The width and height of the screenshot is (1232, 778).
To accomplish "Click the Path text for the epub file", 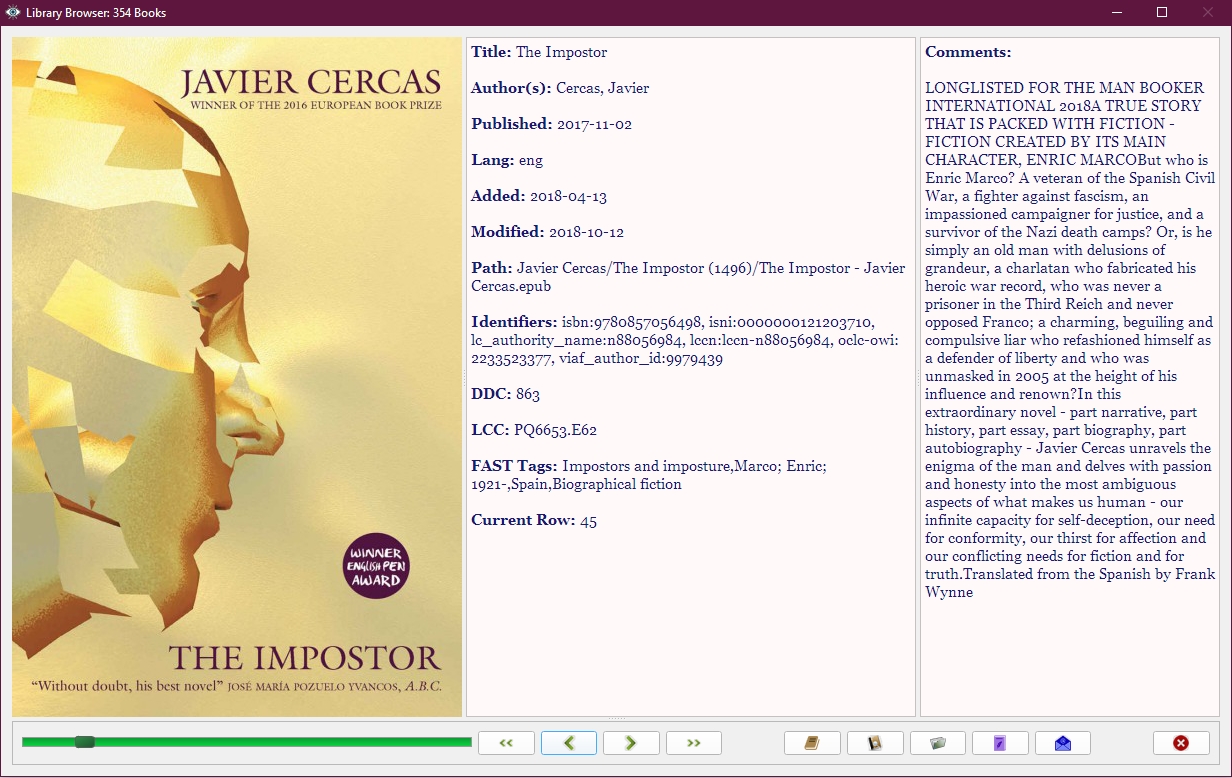I will click(x=688, y=277).
